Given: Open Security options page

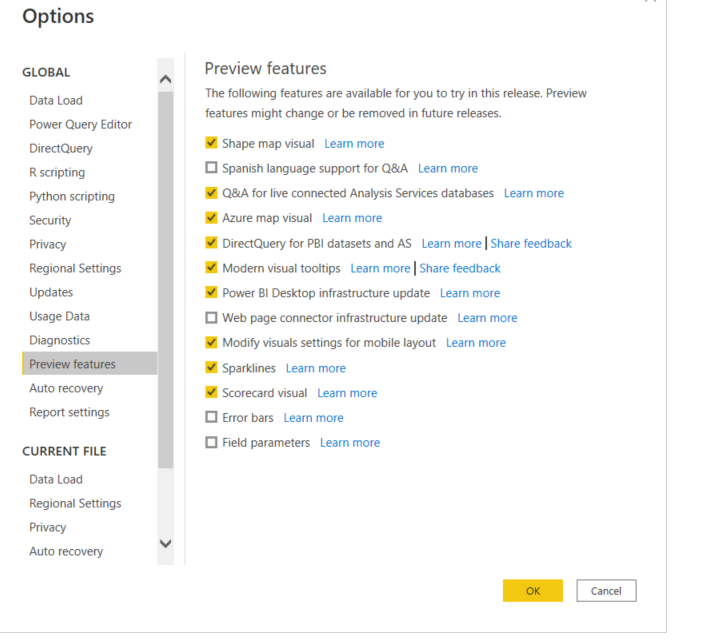Looking at the screenshot, I should click(x=50, y=220).
